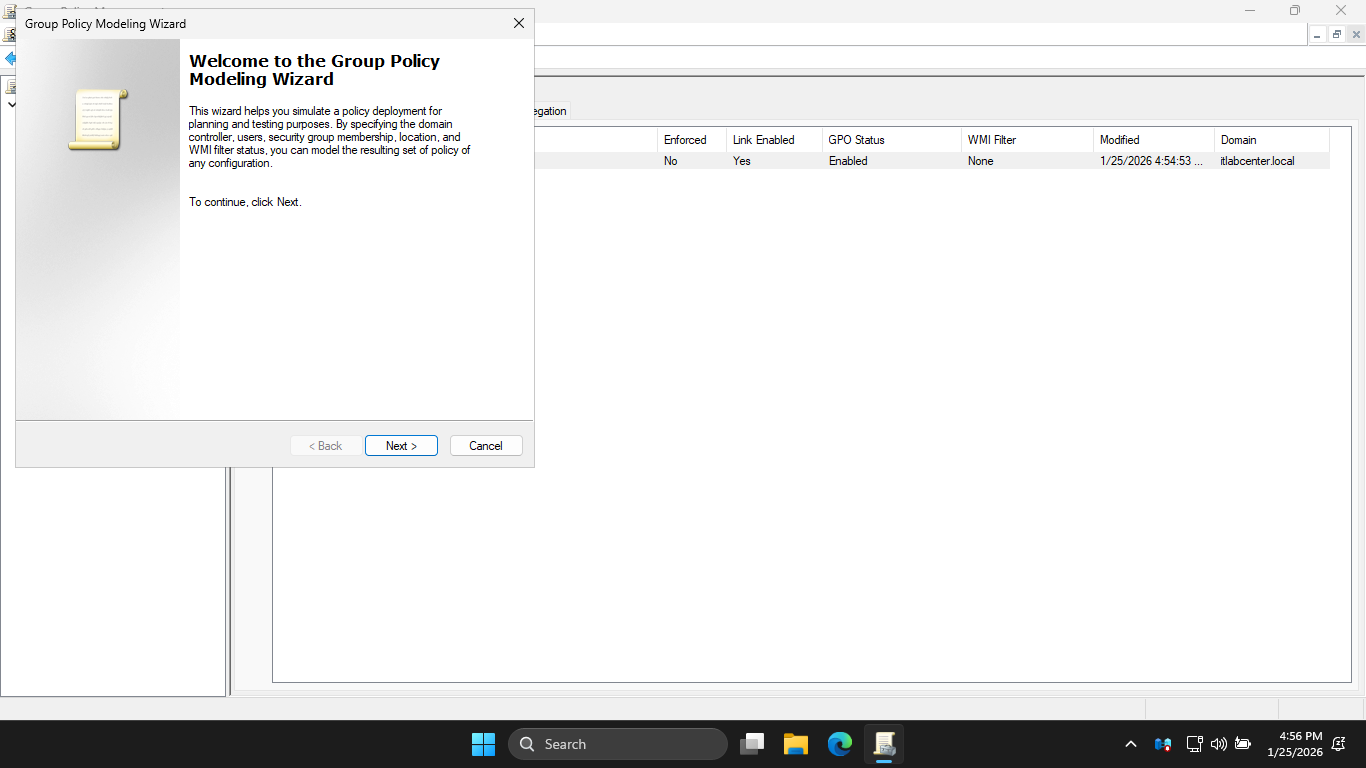The width and height of the screenshot is (1366, 768).
Task: Close the wizard with the X button
Action: pyautogui.click(x=518, y=23)
